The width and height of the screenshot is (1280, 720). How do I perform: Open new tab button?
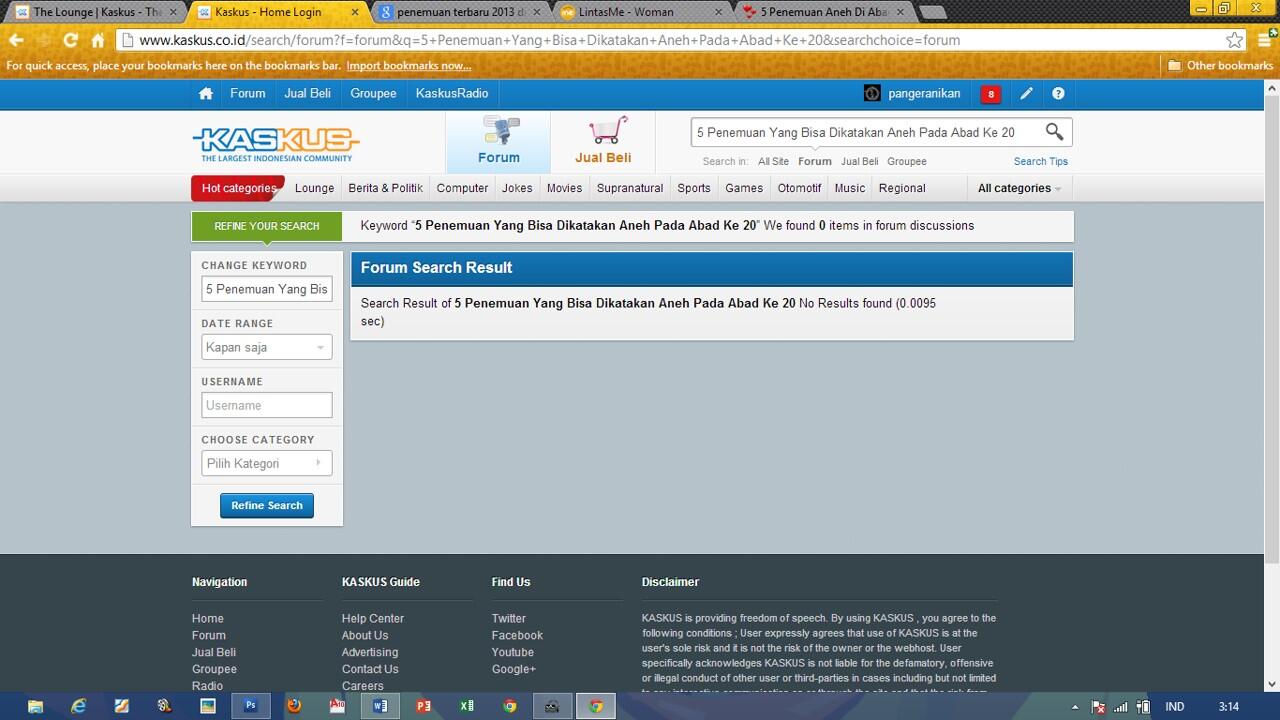(x=932, y=13)
